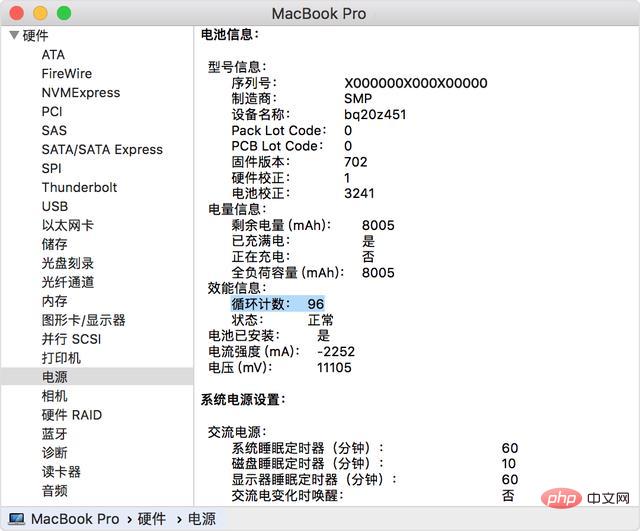Click the 电量信息 section label
This screenshot has height=531, width=640.
coord(237,209)
